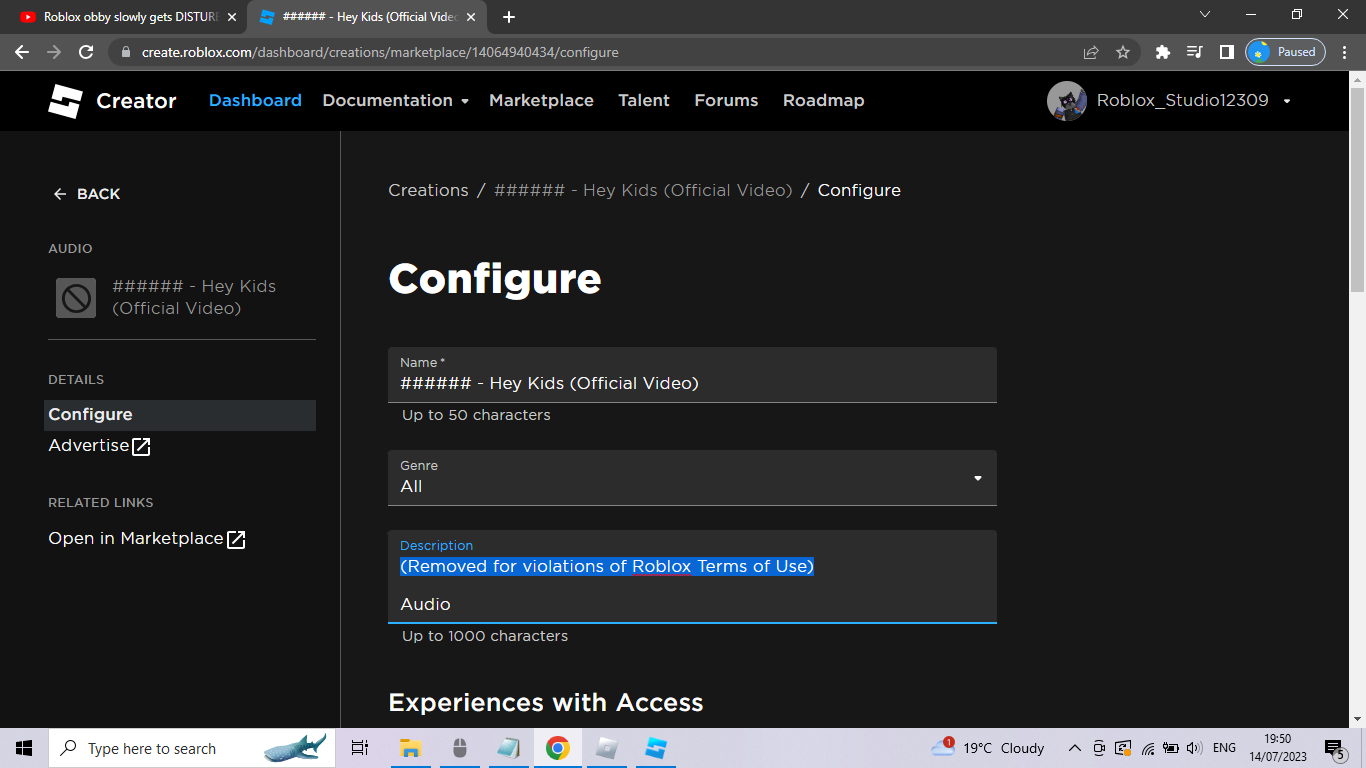Click the external link icon beside Advertise
Image resolution: width=1366 pixels, height=768 pixels.
(142, 447)
